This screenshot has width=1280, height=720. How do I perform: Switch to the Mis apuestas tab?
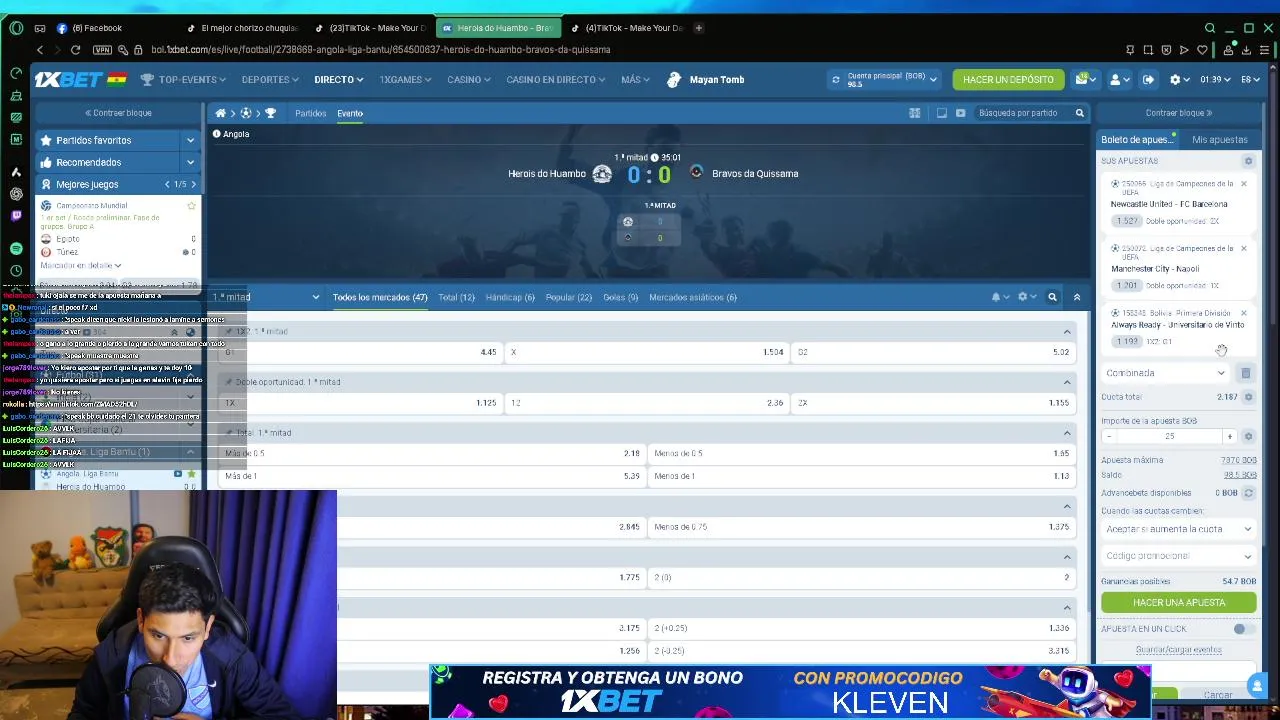pyautogui.click(x=1220, y=139)
